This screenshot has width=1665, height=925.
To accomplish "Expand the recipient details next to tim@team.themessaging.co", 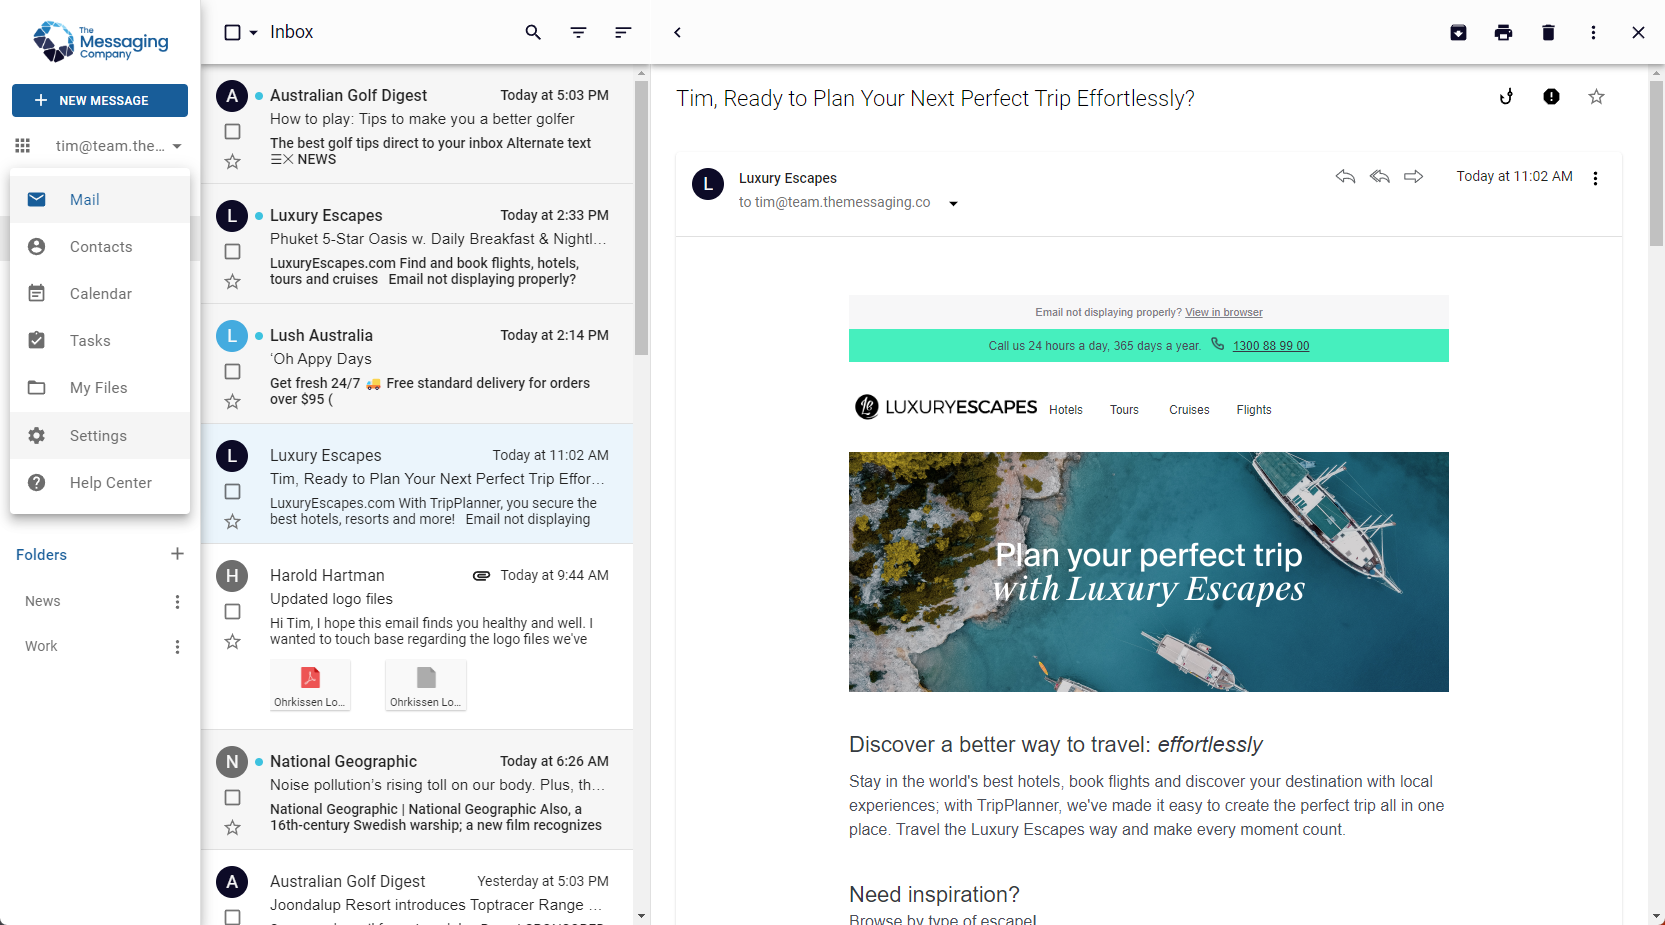I will pyautogui.click(x=953, y=203).
